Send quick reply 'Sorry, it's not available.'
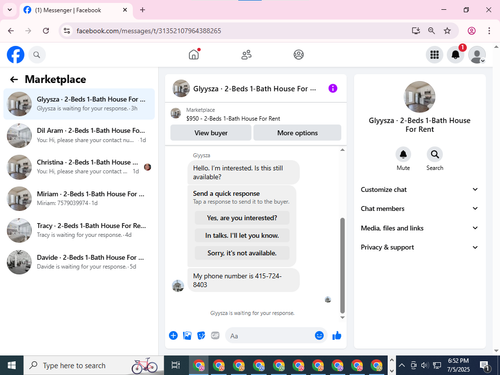Image resolution: width=500 pixels, height=375 pixels. (x=242, y=253)
